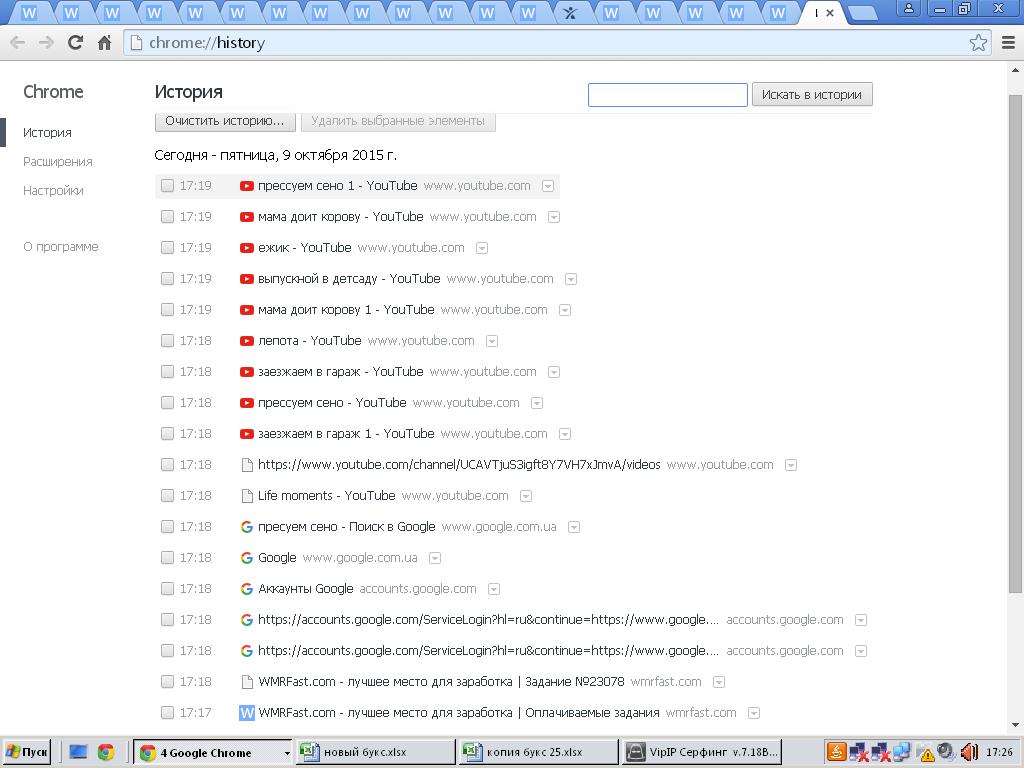Open dropdown for 'Аккаунты Google' entry
This screenshot has width=1024, height=768.
[x=494, y=589]
